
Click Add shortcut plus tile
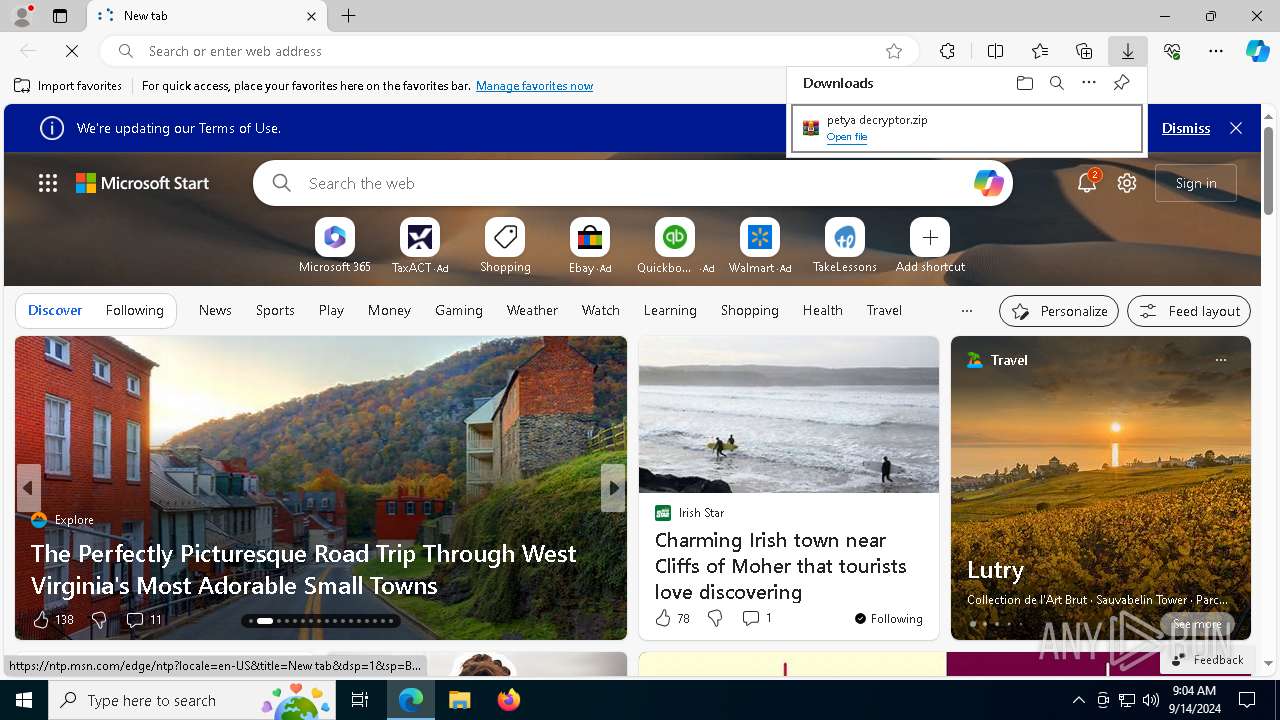(930, 246)
